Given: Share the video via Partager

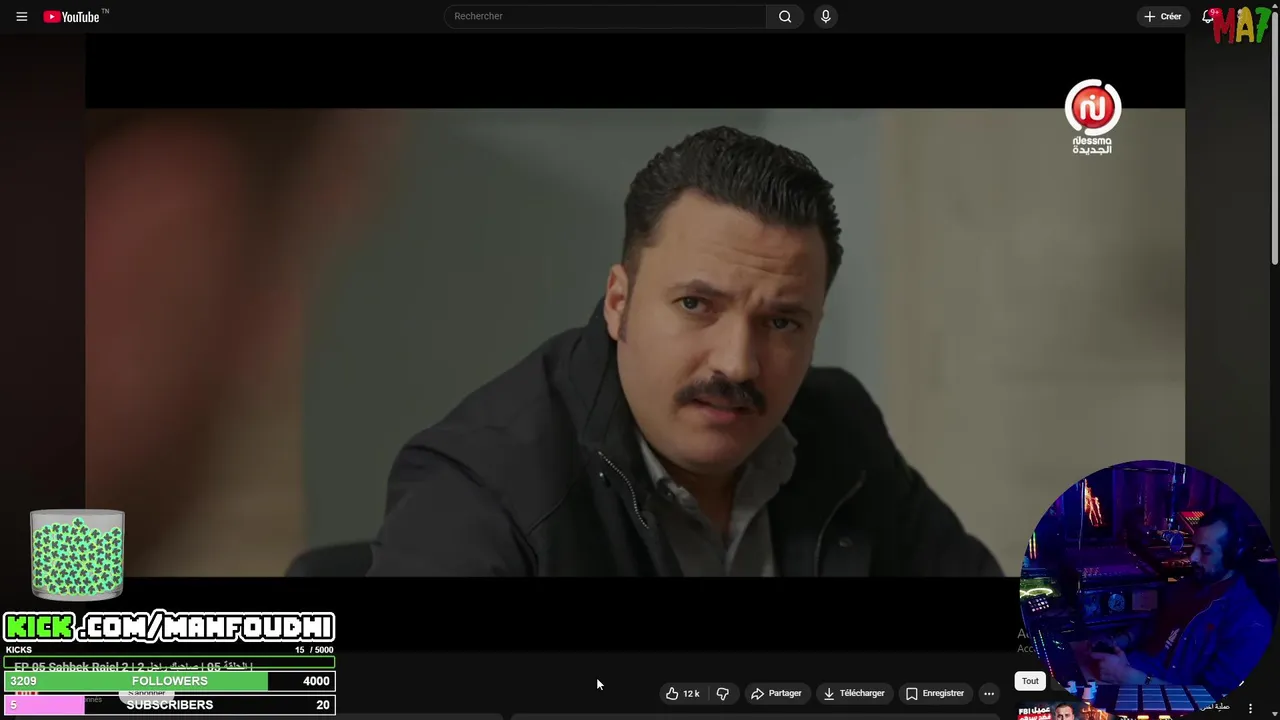Looking at the screenshot, I should click(x=776, y=693).
